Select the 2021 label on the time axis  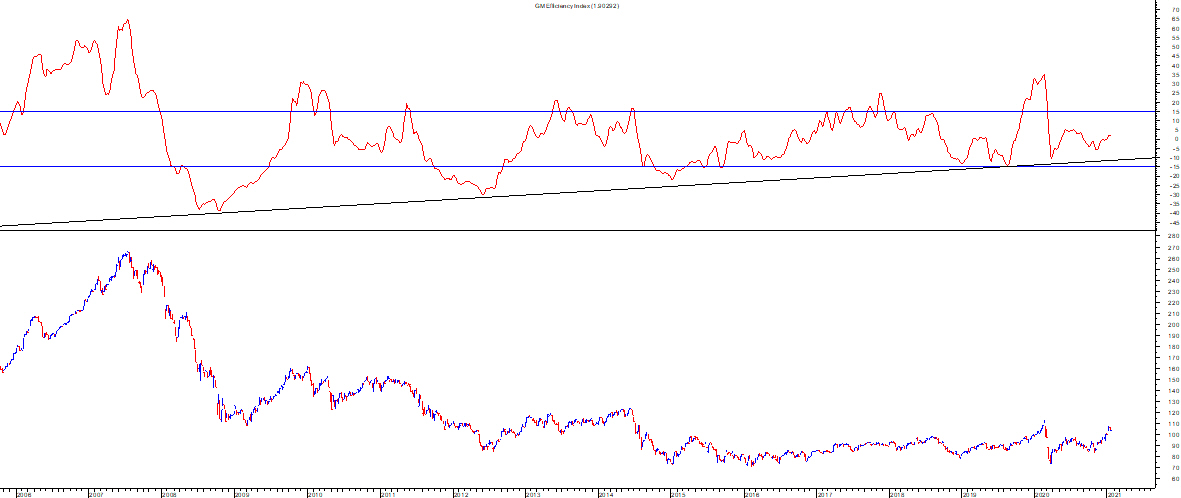point(1113,494)
